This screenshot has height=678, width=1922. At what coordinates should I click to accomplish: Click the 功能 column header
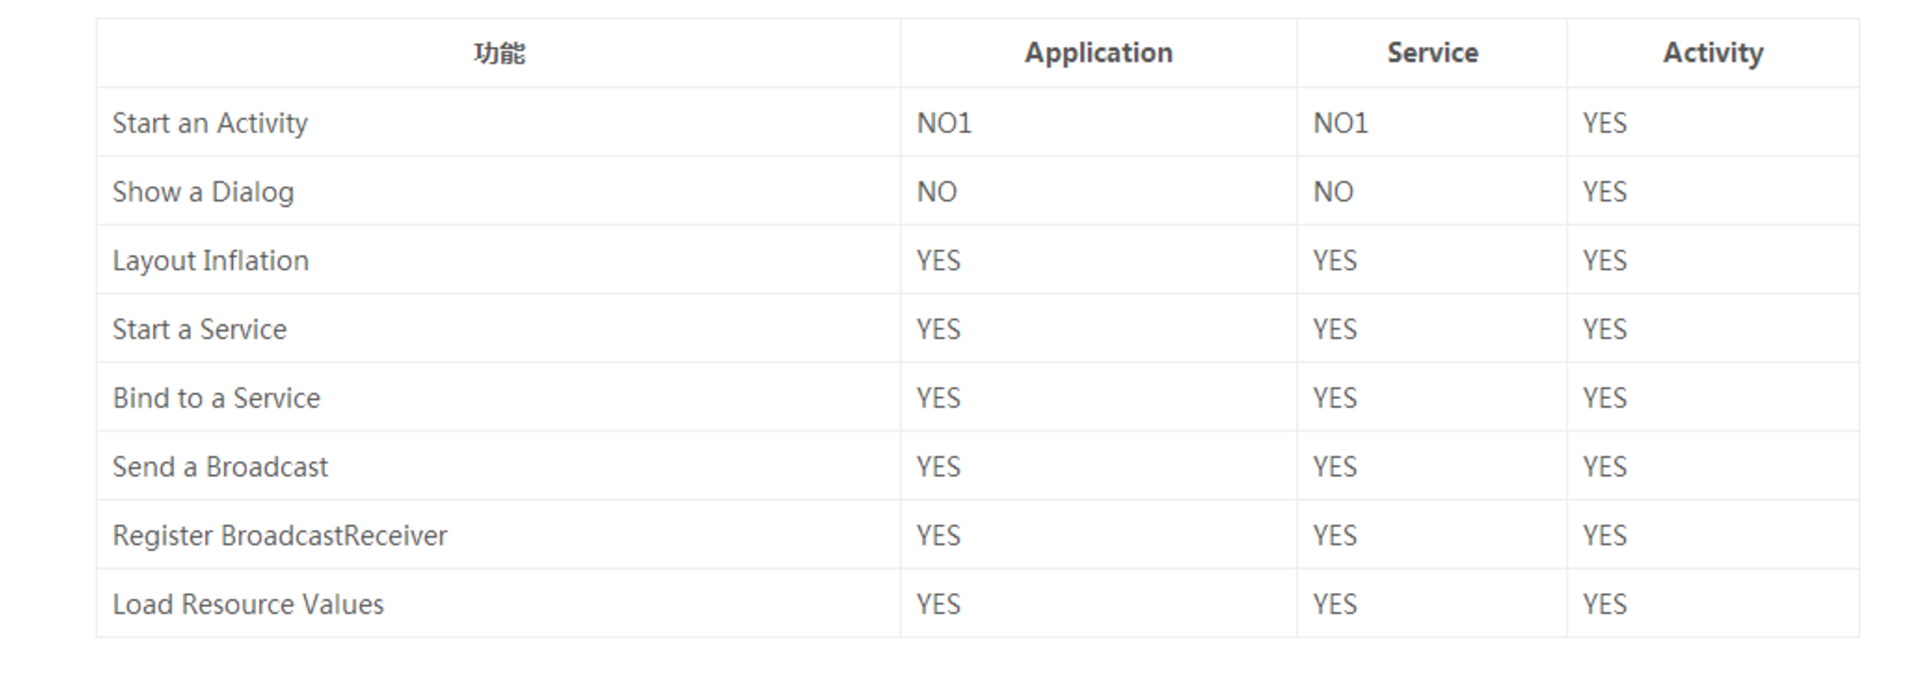(x=499, y=53)
